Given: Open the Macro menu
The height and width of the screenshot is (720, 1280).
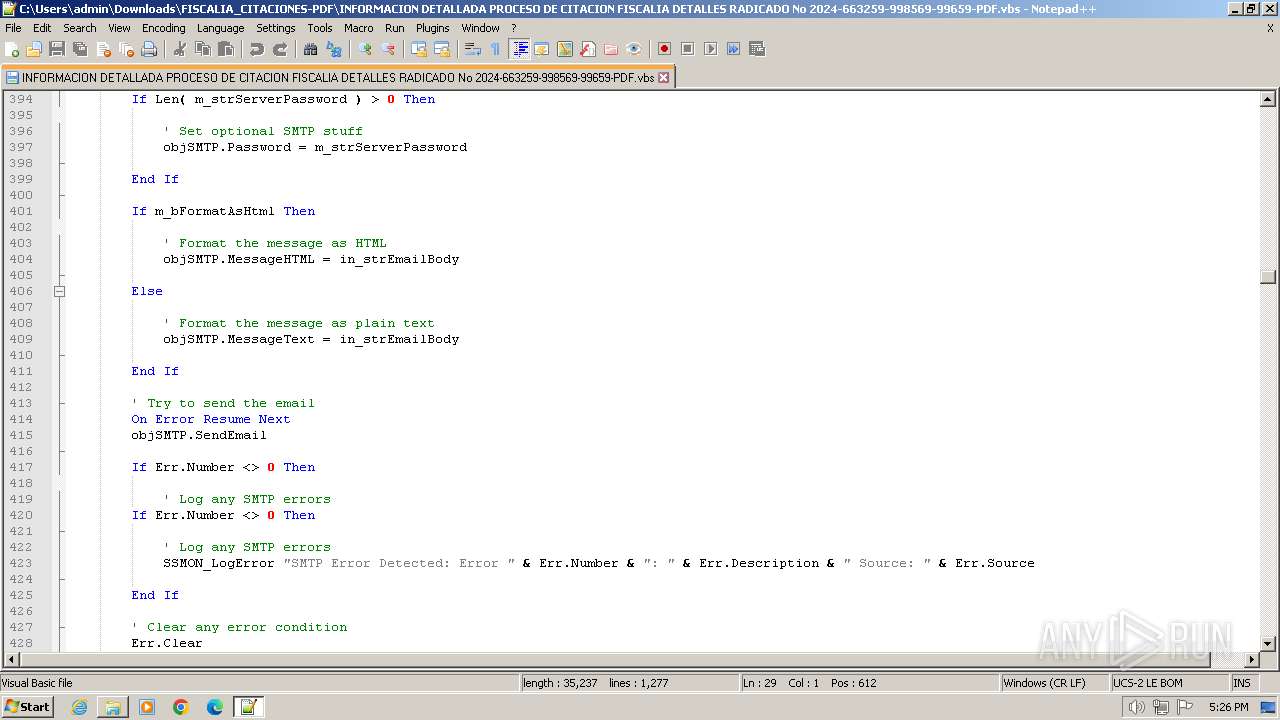Looking at the screenshot, I should 359,28.
